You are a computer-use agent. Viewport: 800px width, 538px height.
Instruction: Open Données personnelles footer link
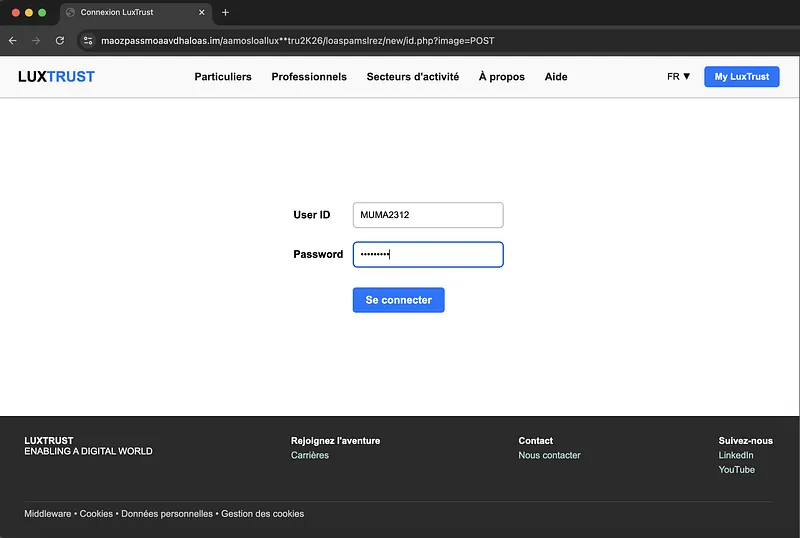167,513
